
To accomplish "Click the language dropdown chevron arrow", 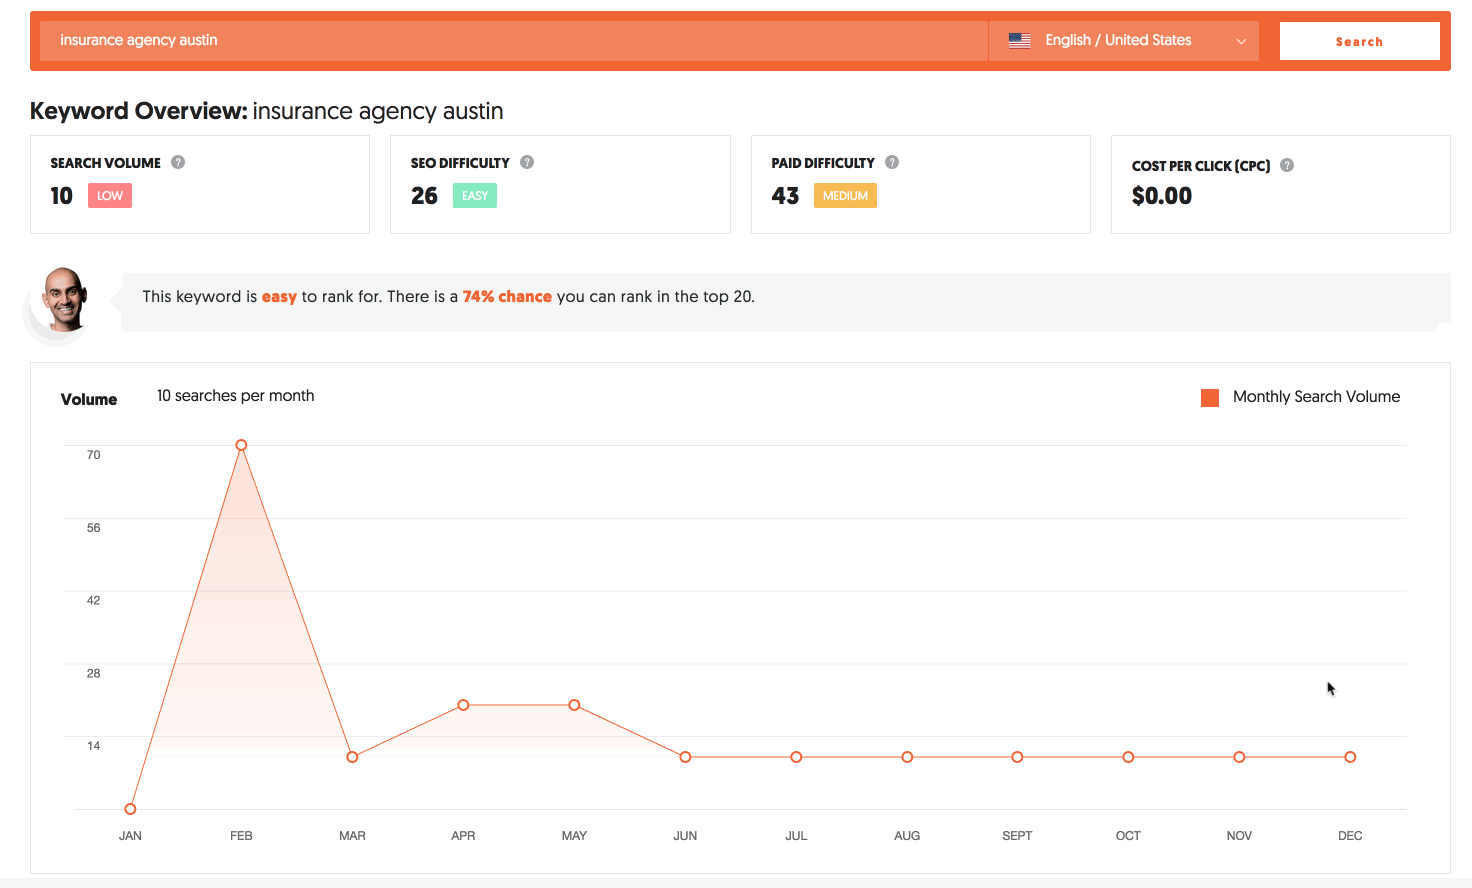I will pos(1241,41).
